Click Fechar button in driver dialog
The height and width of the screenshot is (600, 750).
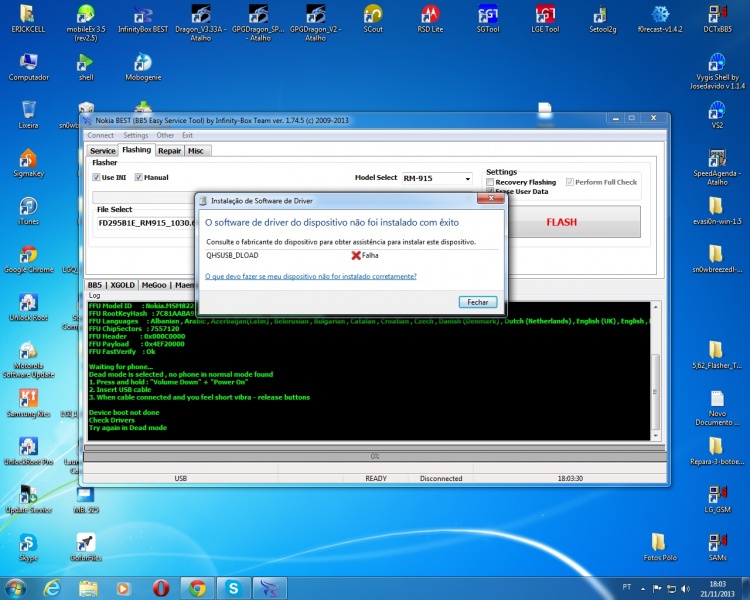tap(478, 302)
